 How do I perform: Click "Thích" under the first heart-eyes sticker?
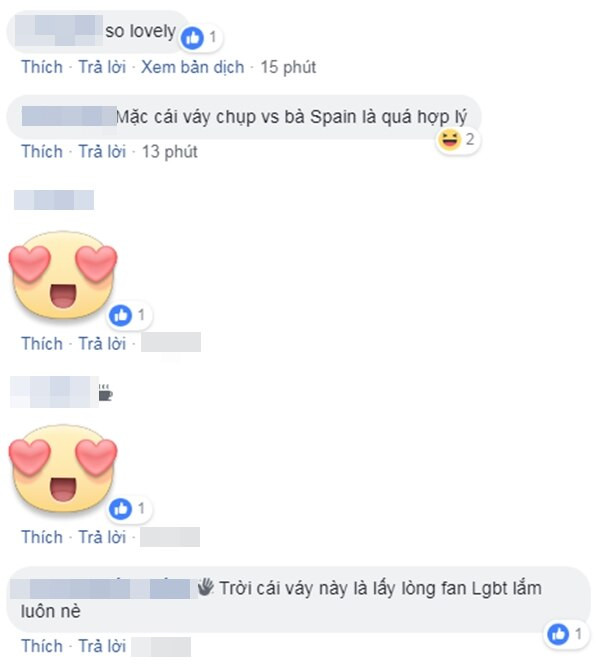42,344
